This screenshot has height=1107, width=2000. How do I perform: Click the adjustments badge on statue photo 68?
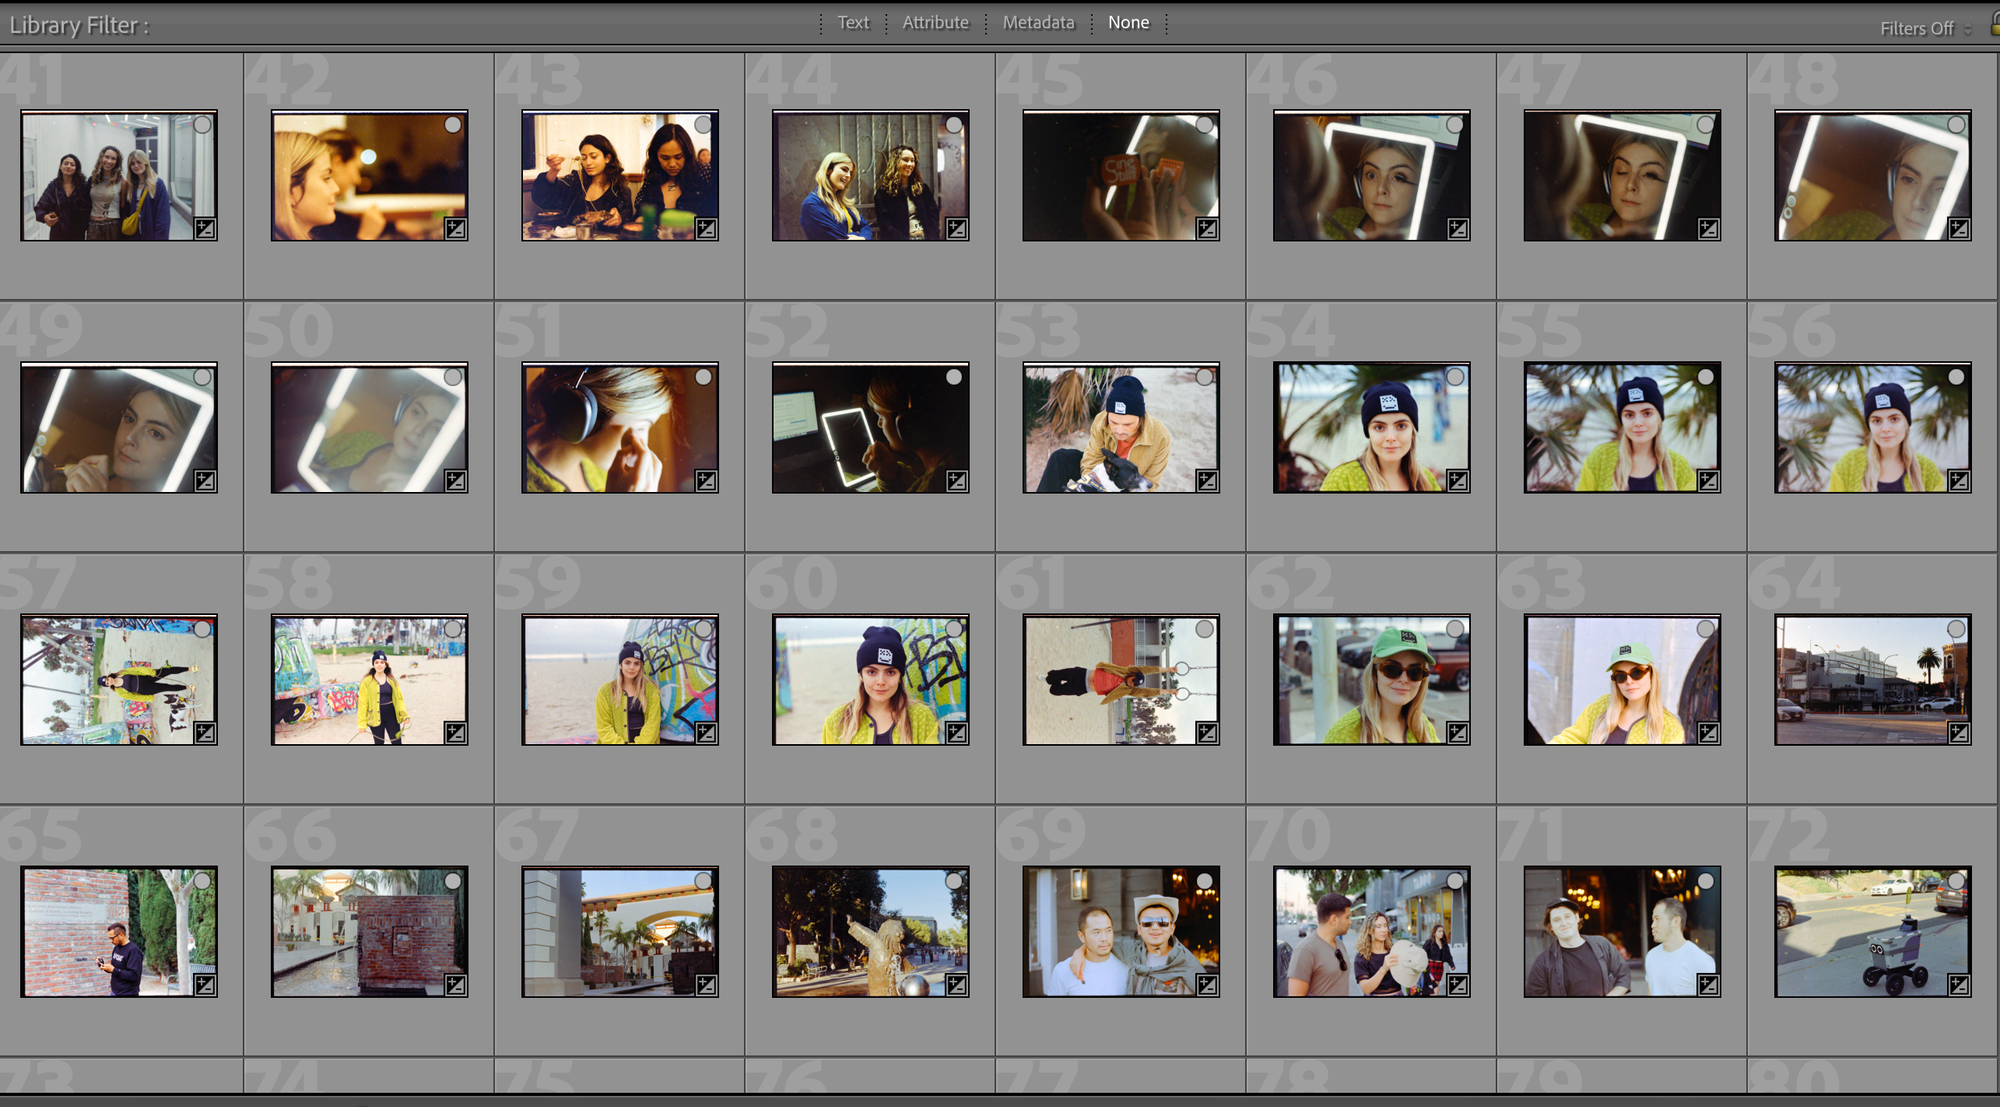coord(957,985)
